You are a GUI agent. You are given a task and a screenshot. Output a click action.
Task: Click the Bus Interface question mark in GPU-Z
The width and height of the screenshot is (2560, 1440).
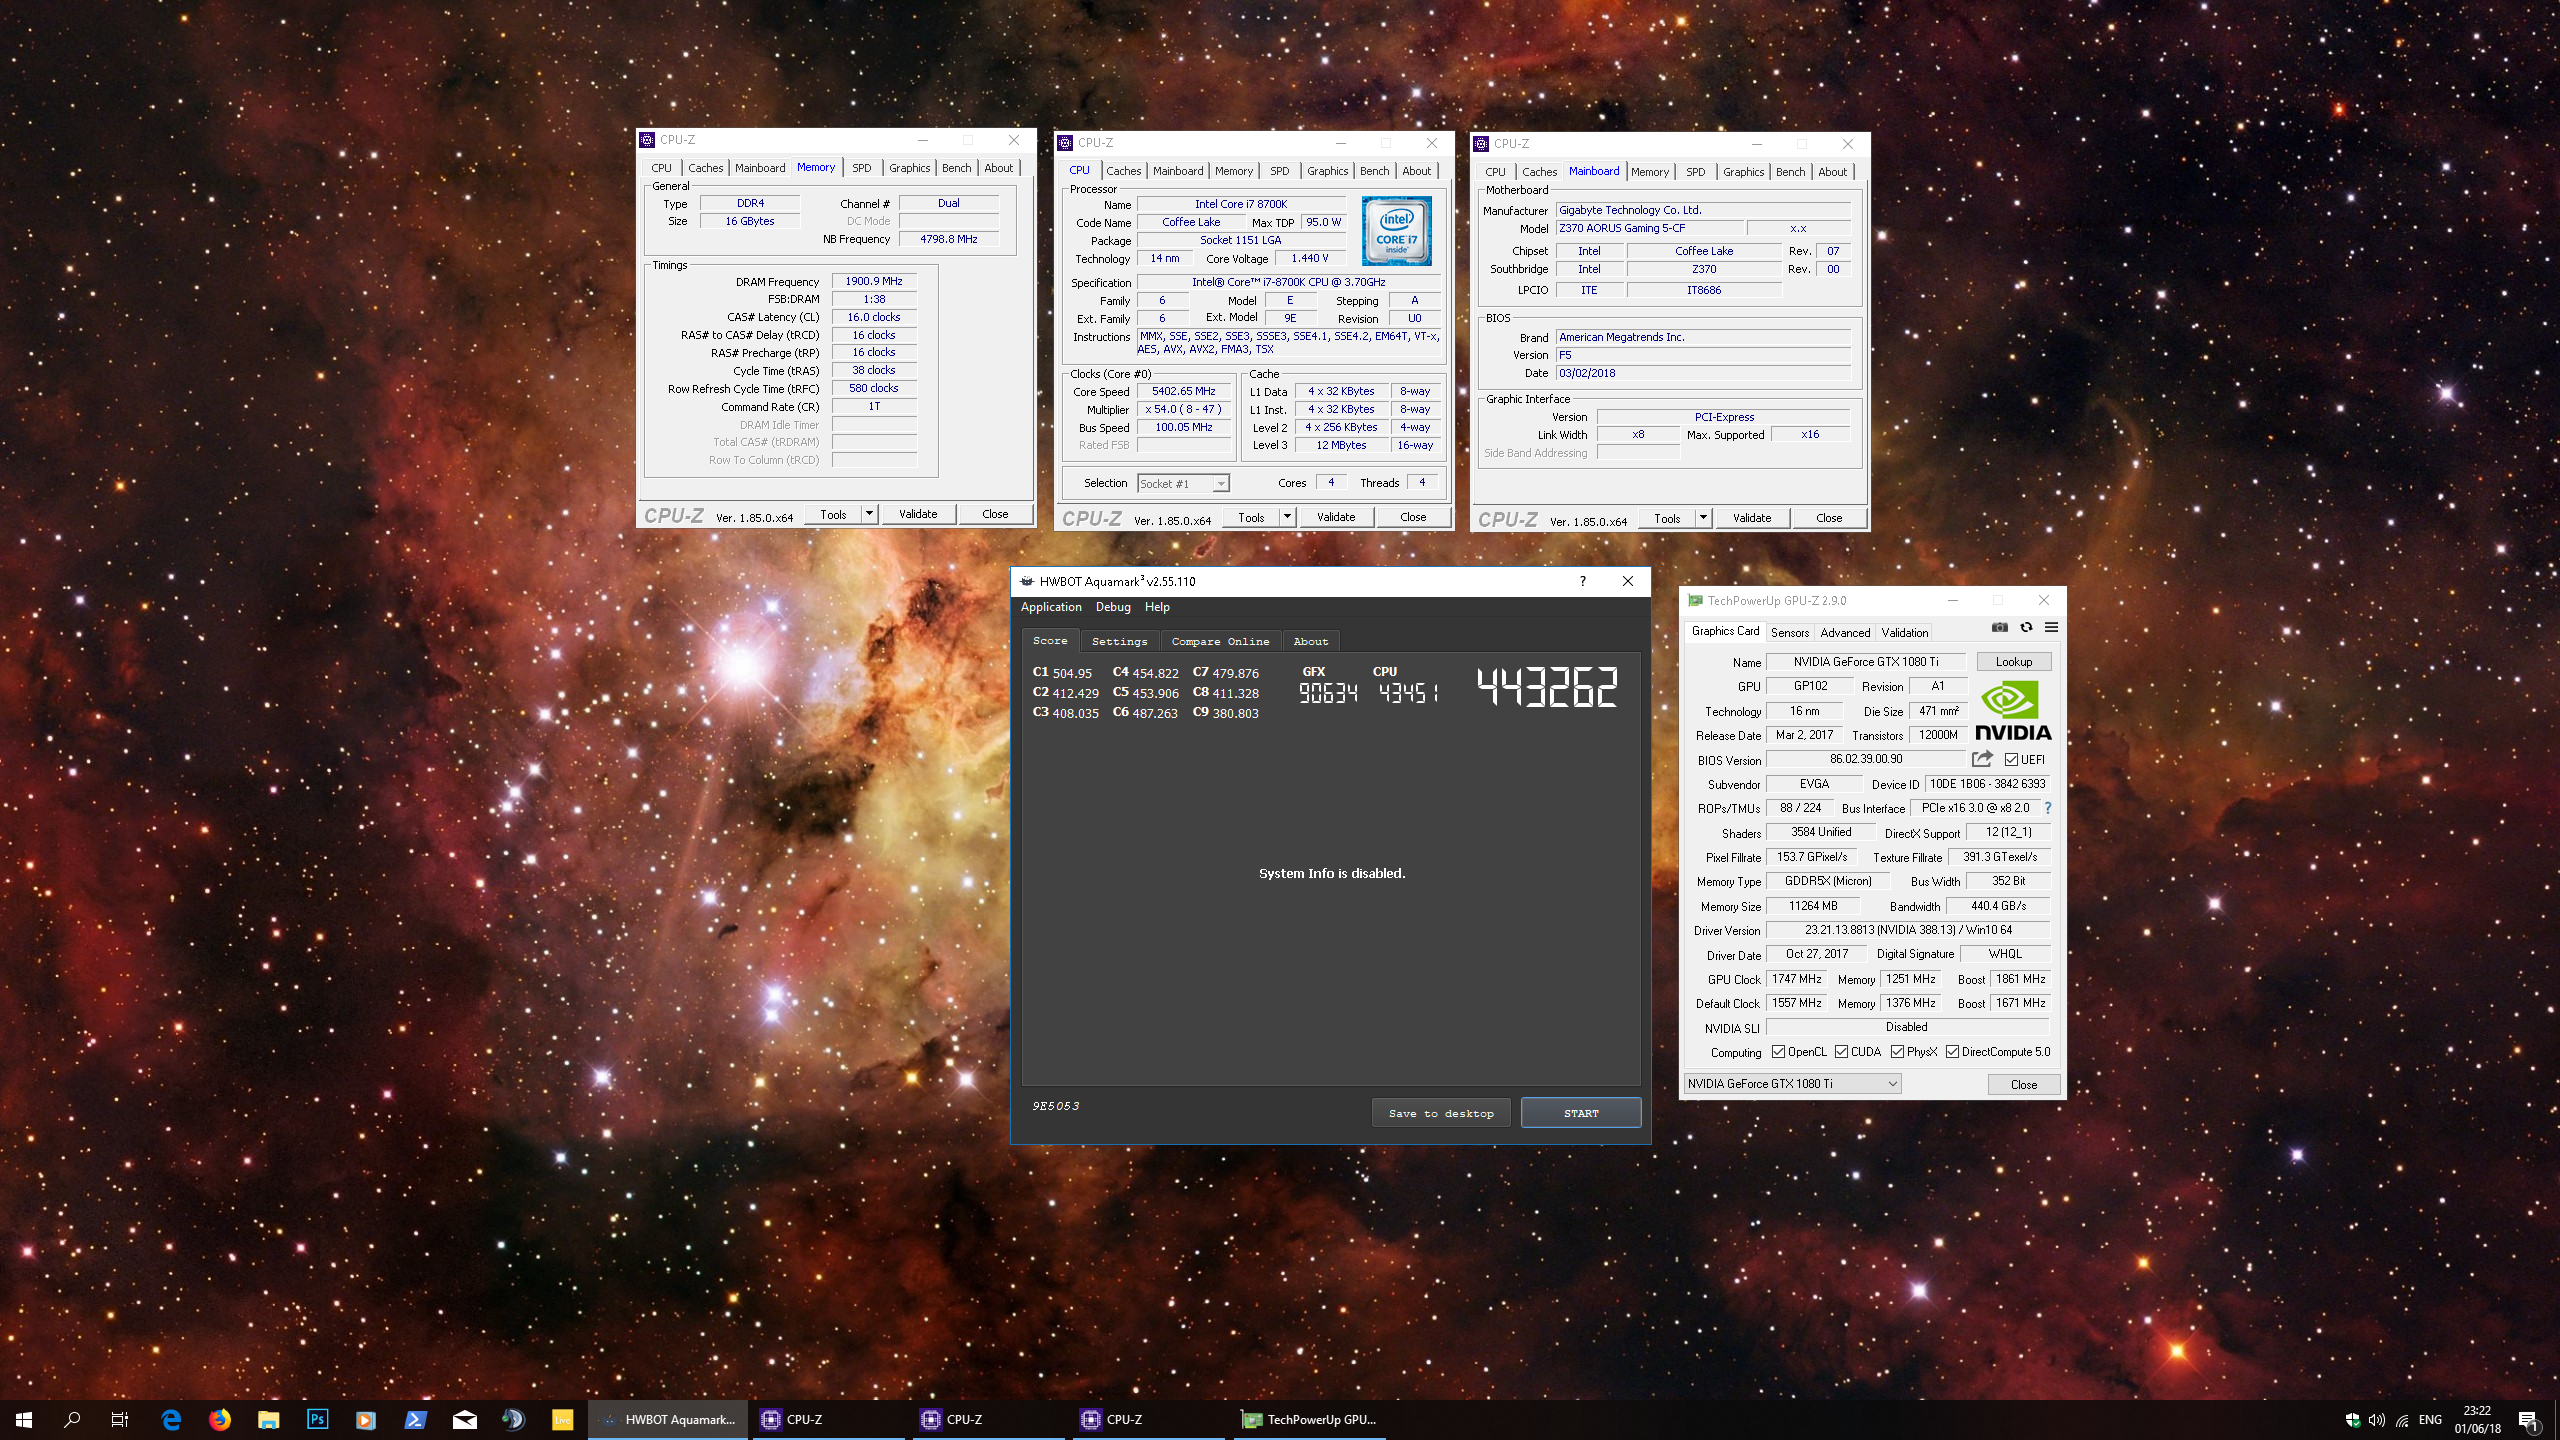point(2048,808)
